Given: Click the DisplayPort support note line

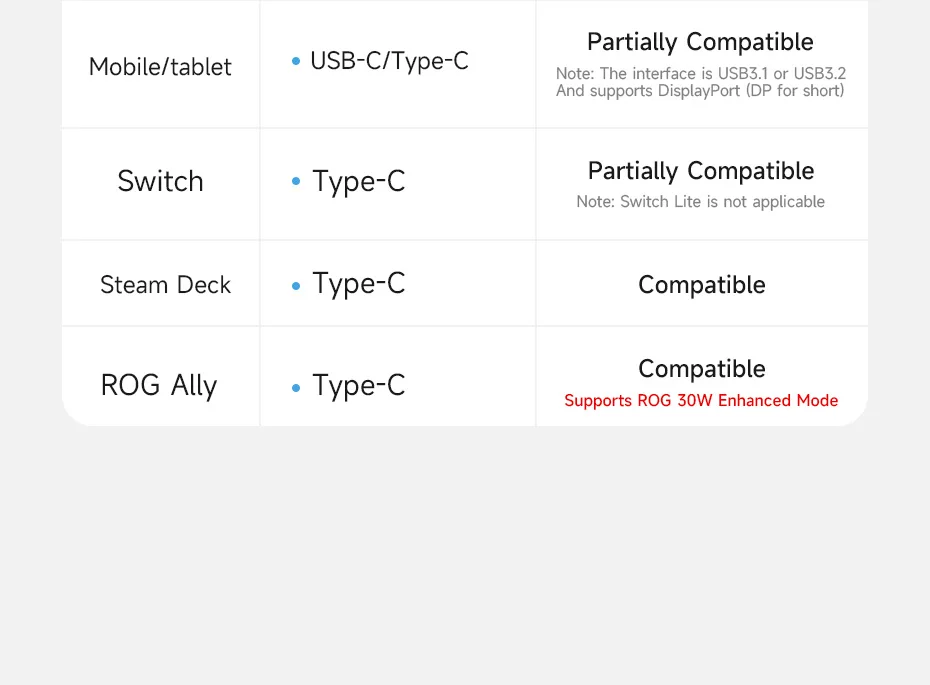Looking at the screenshot, I should click(700, 91).
